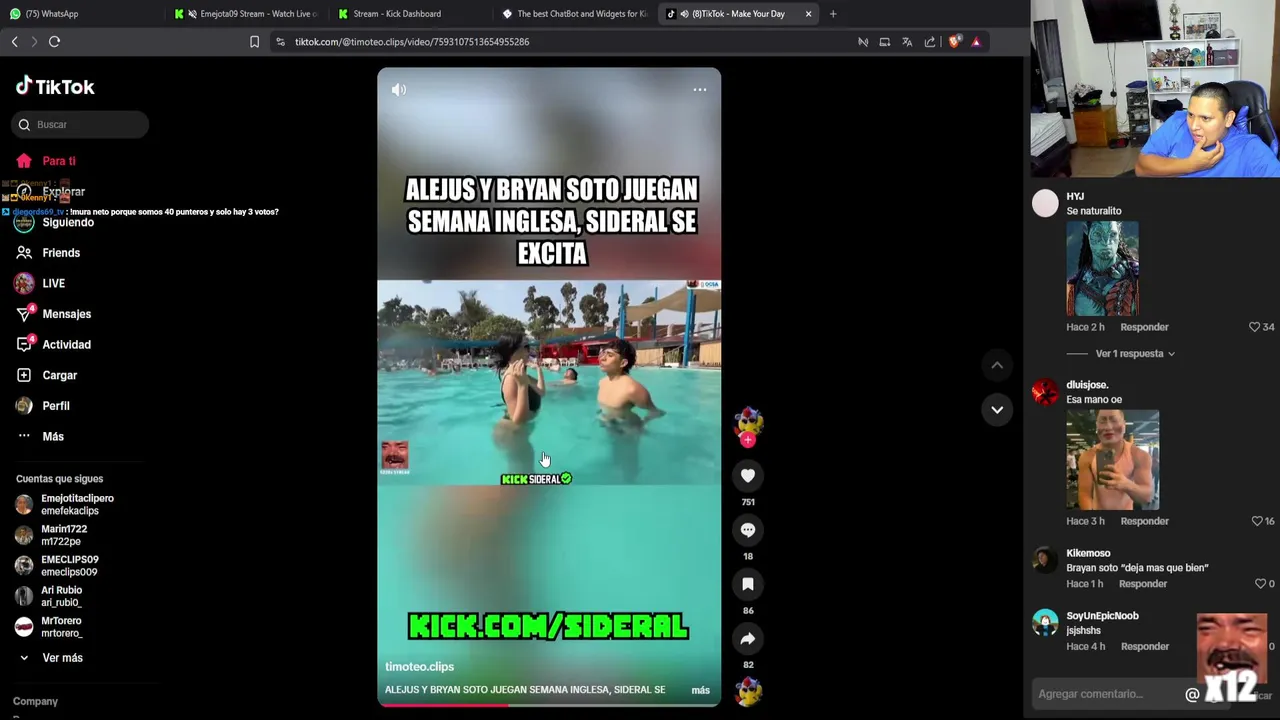Close the TikTok browser tab

point(808,14)
